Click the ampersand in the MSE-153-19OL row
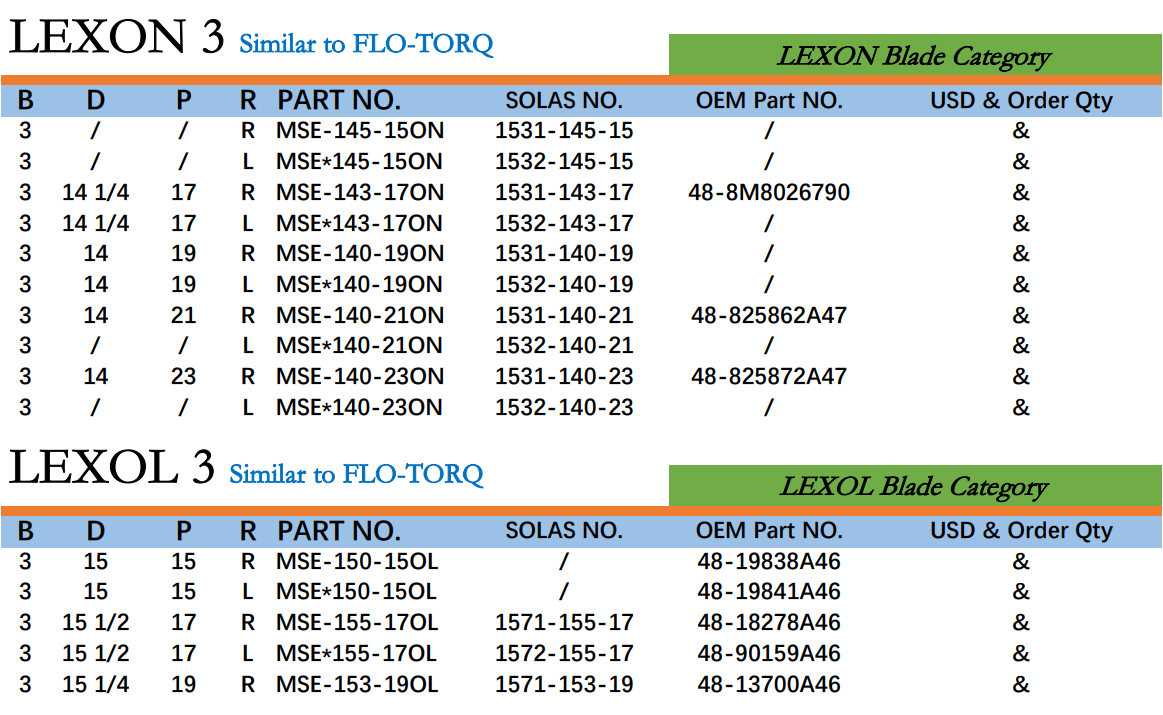 (1021, 685)
